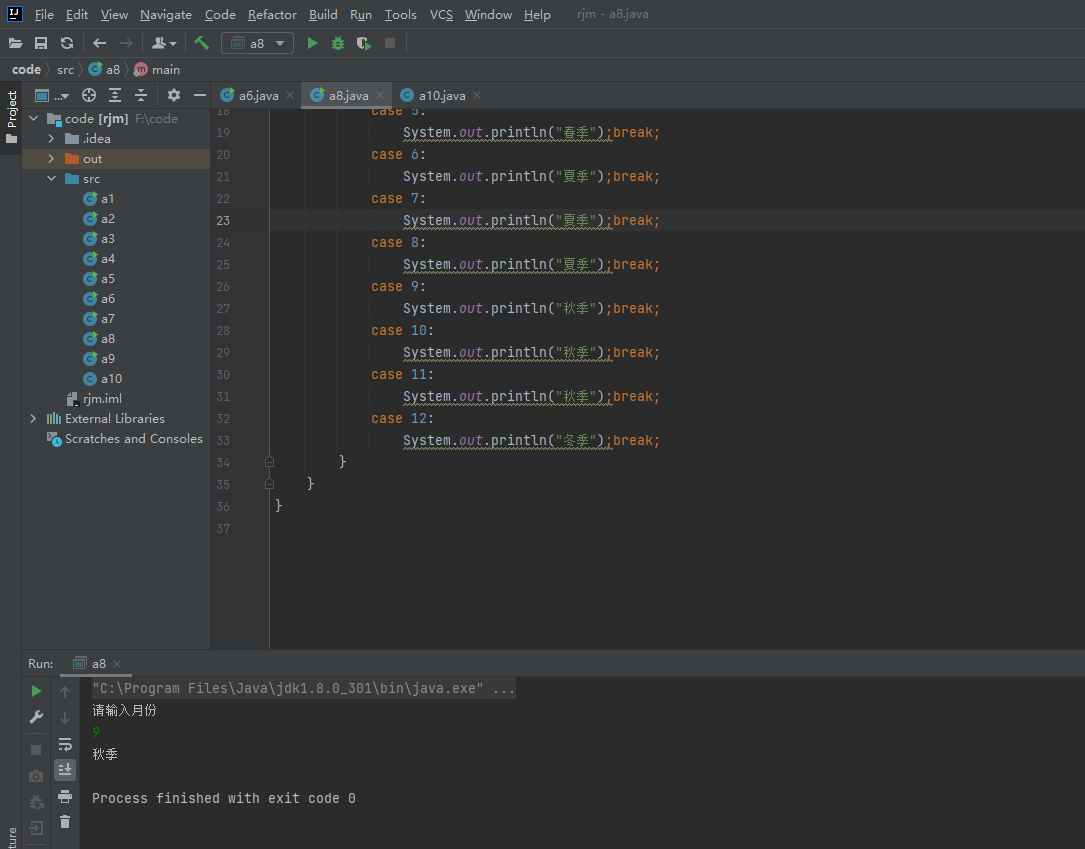1085x849 pixels.
Task: Open class a5 in the project tree
Action: pyautogui.click(x=107, y=279)
